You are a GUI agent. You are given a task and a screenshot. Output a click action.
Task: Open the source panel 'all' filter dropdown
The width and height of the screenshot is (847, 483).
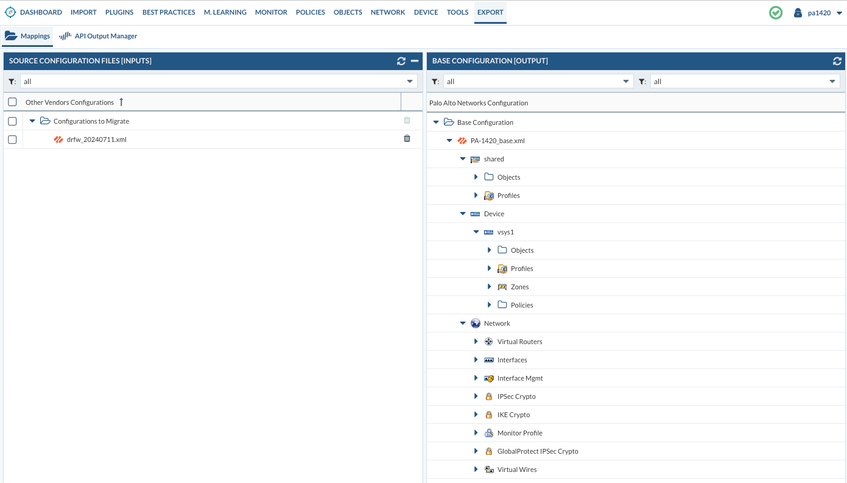pyautogui.click(x=409, y=82)
